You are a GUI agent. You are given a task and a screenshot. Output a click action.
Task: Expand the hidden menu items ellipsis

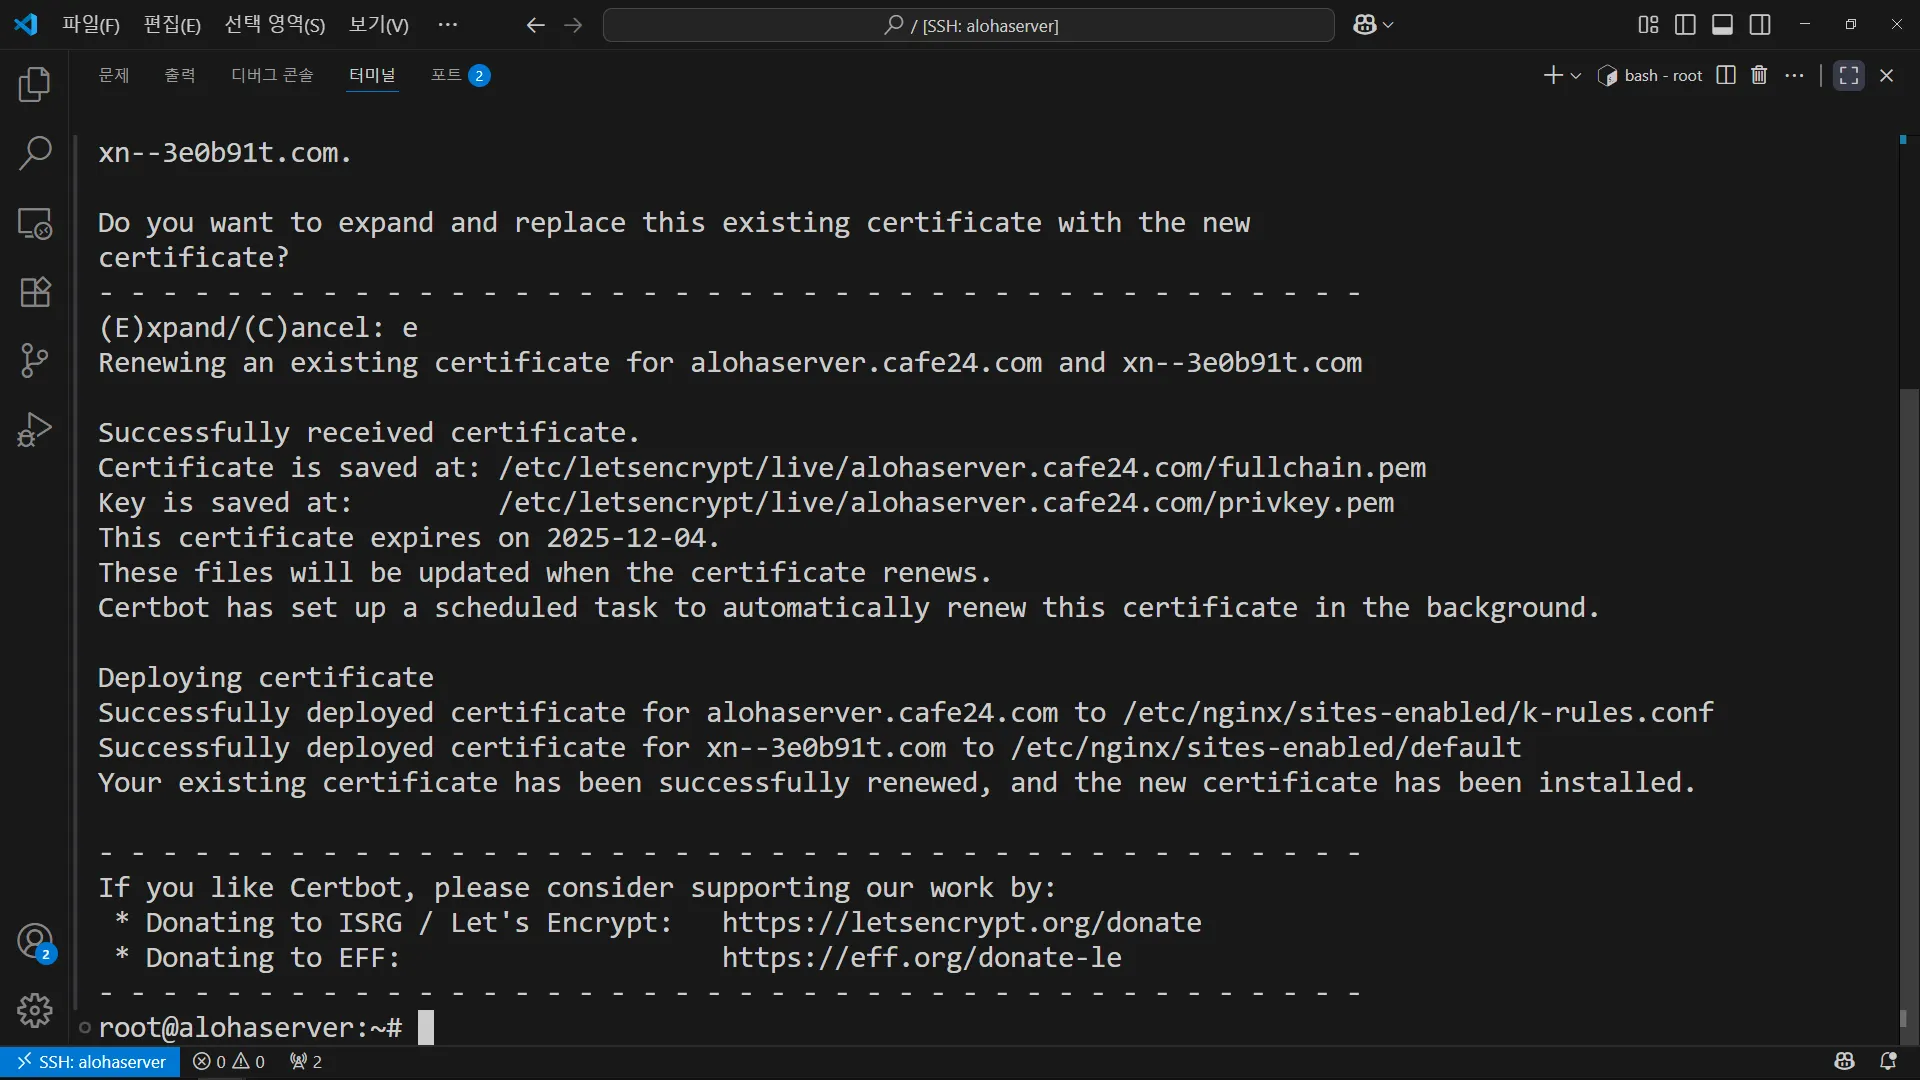[447, 25]
